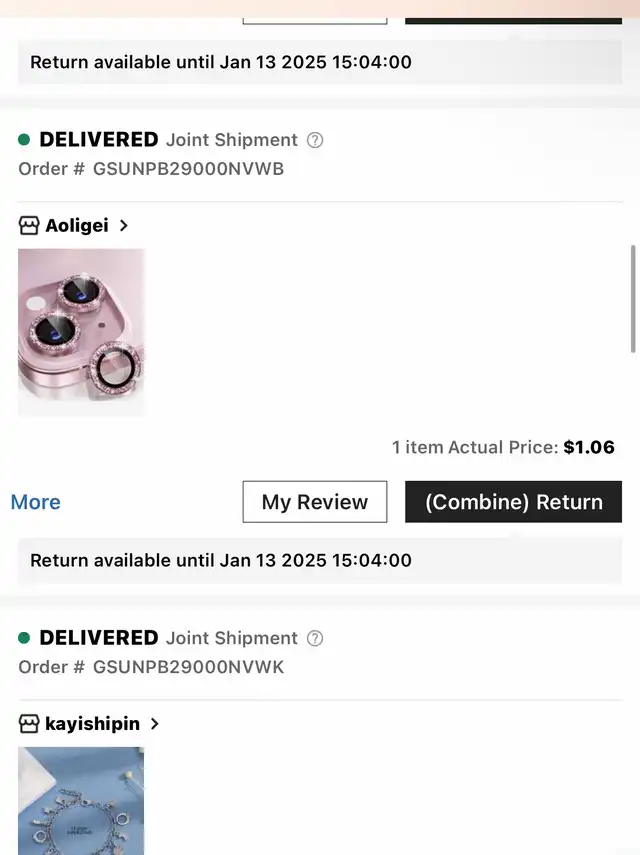Select order number GSUNPB29000NVWB text
640x855 pixels.
click(x=188, y=169)
